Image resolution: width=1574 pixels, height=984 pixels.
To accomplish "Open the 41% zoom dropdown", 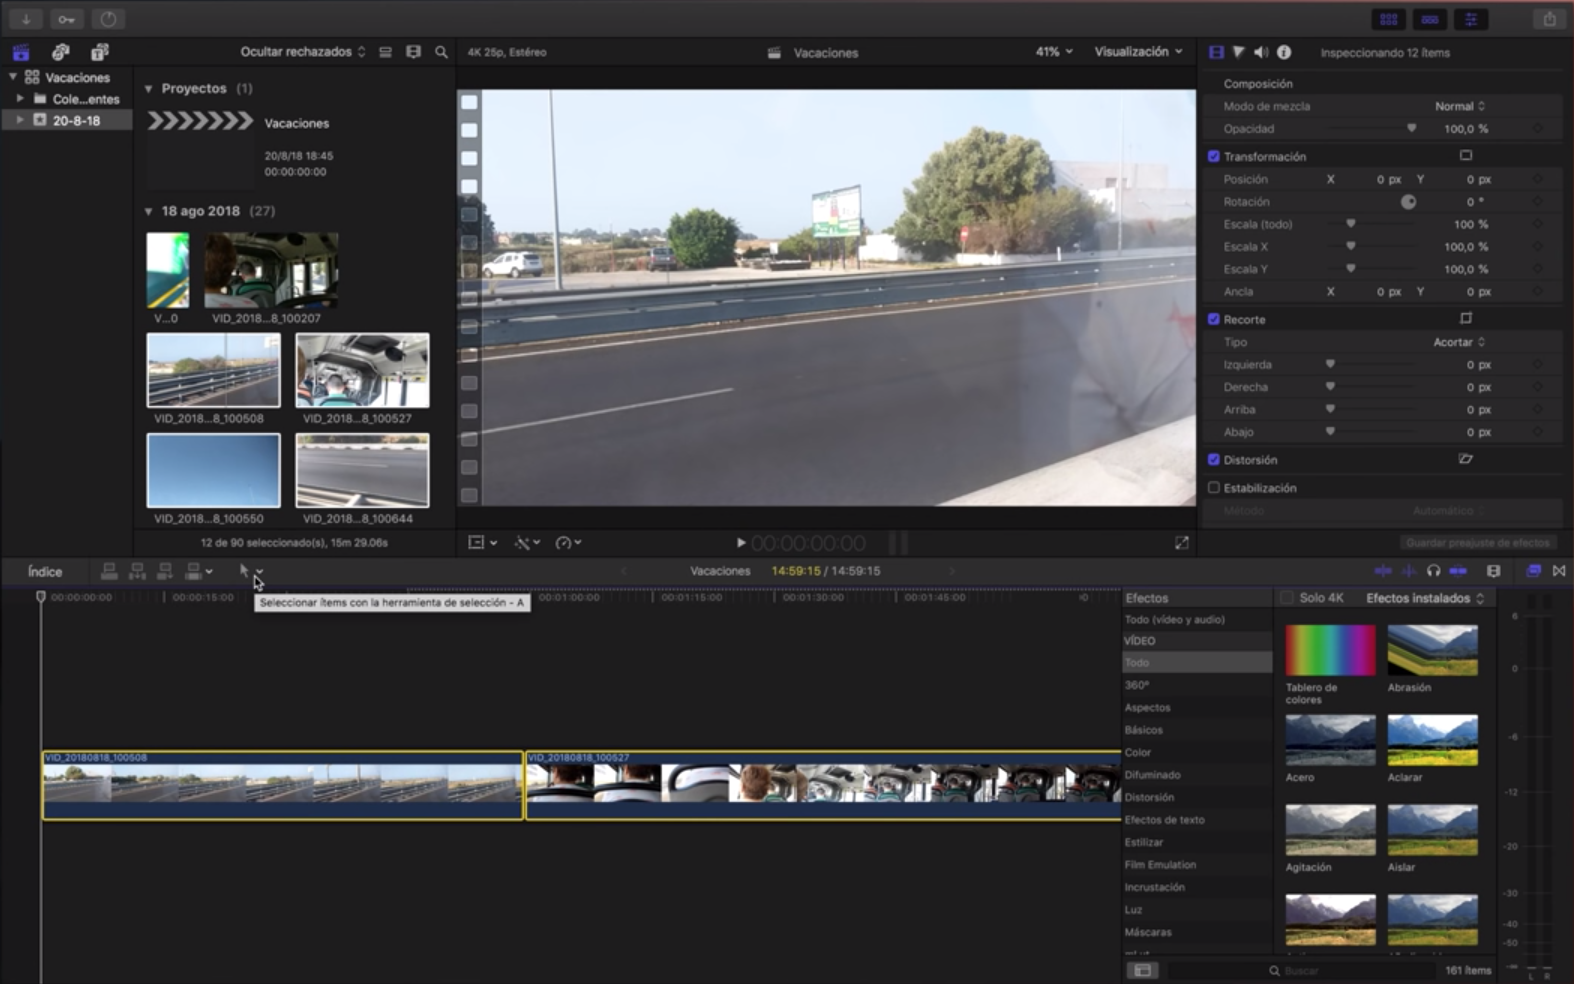I will pos(1054,52).
